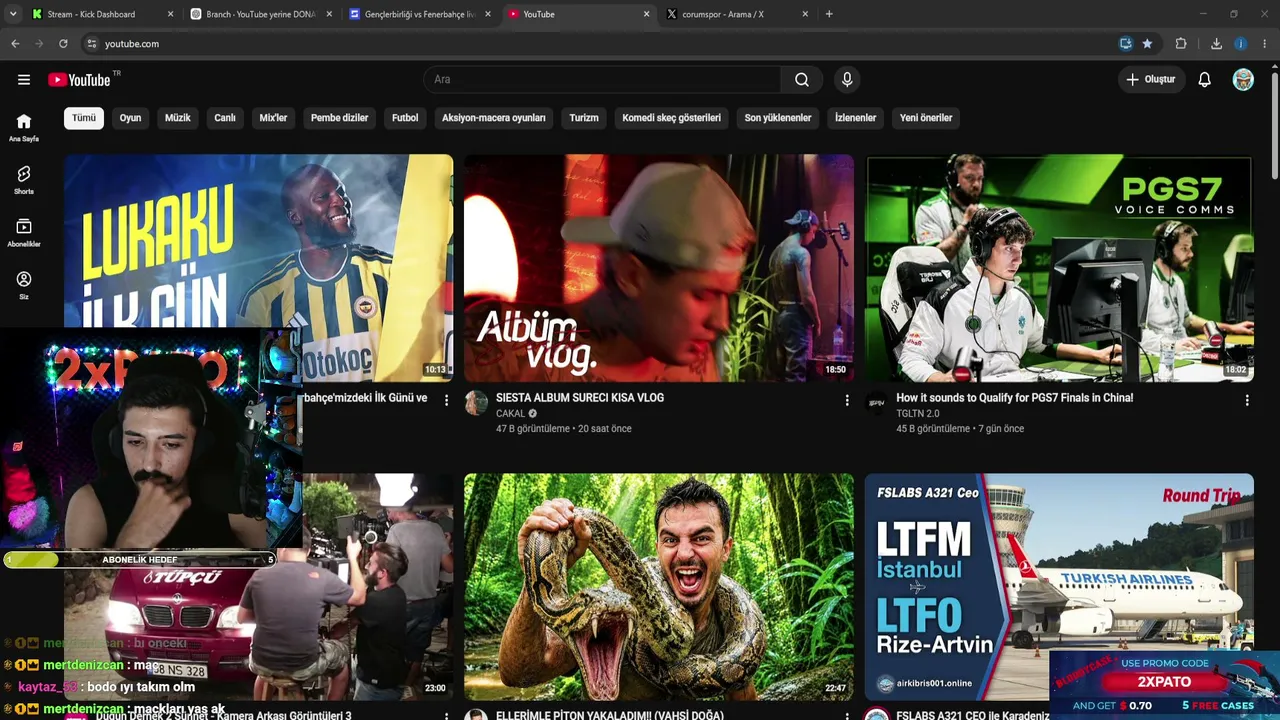Select the Mix'ler chip
The height and width of the screenshot is (720, 1280).
[273, 118]
